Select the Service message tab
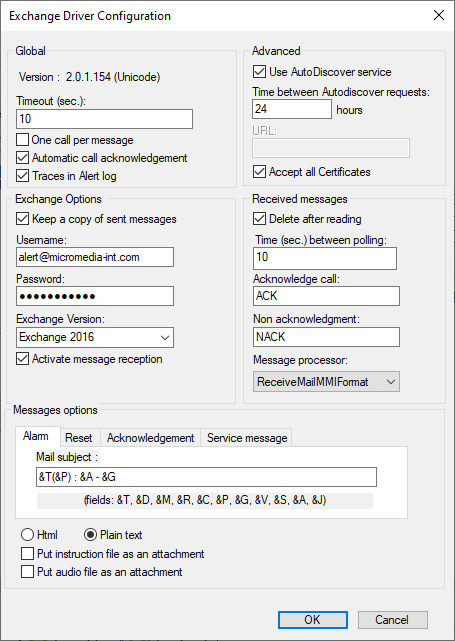This screenshot has height=641, width=455. 247,438
